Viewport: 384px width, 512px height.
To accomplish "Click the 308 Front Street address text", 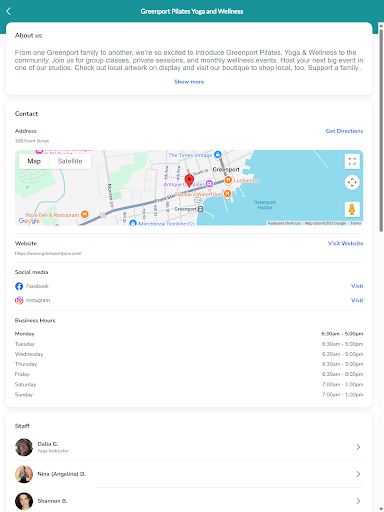I will click(32, 141).
